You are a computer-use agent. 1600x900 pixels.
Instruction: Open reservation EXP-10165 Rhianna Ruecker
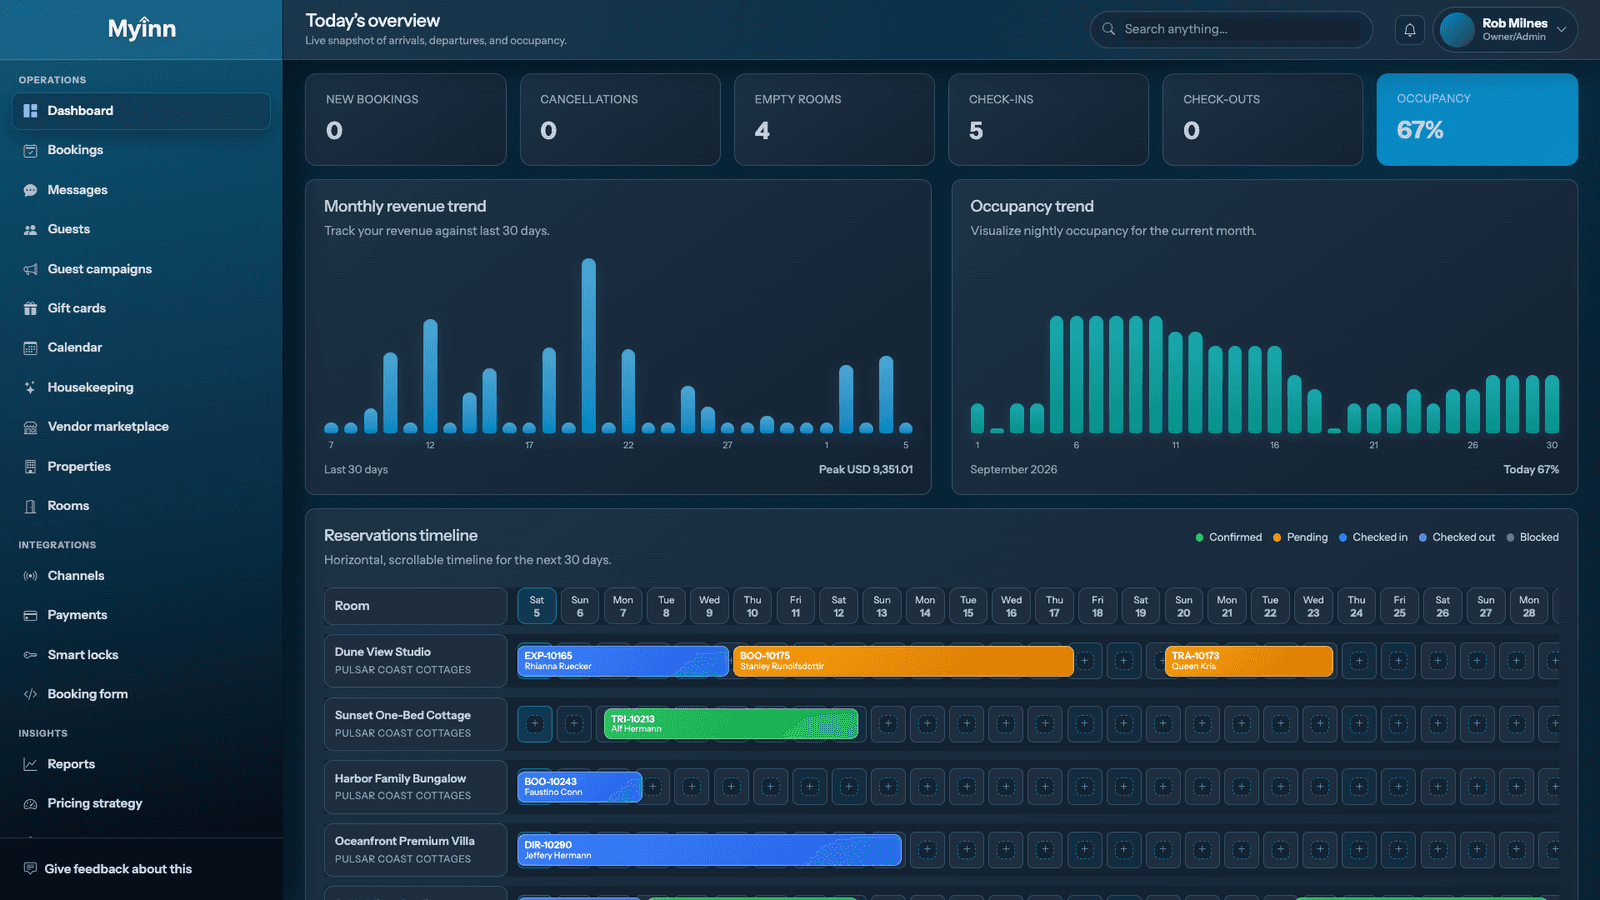click(x=623, y=661)
